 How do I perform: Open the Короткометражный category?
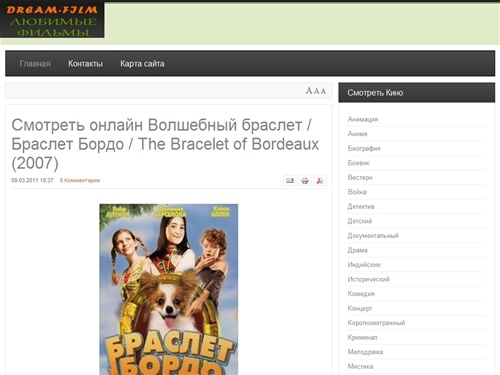coord(376,323)
